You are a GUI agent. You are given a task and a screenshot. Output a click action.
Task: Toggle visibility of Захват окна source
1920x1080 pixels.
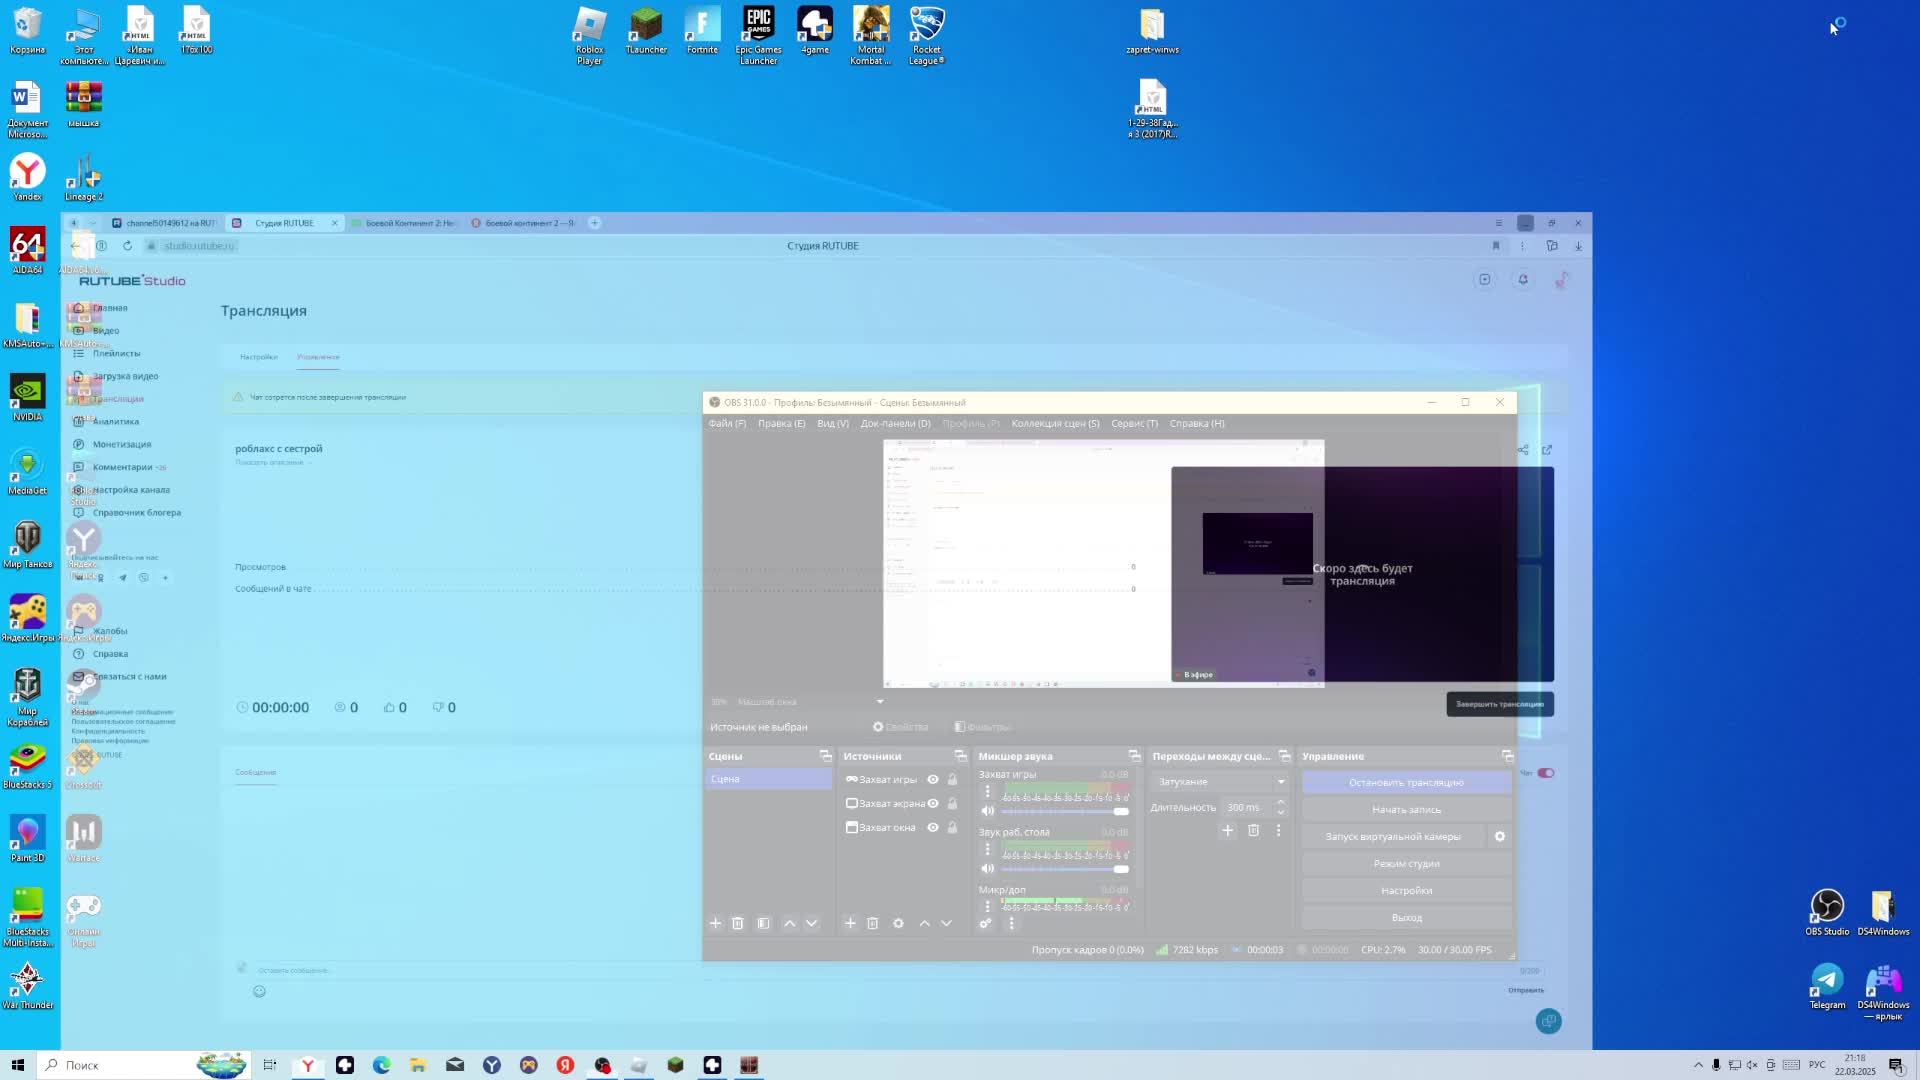click(933, 827)
